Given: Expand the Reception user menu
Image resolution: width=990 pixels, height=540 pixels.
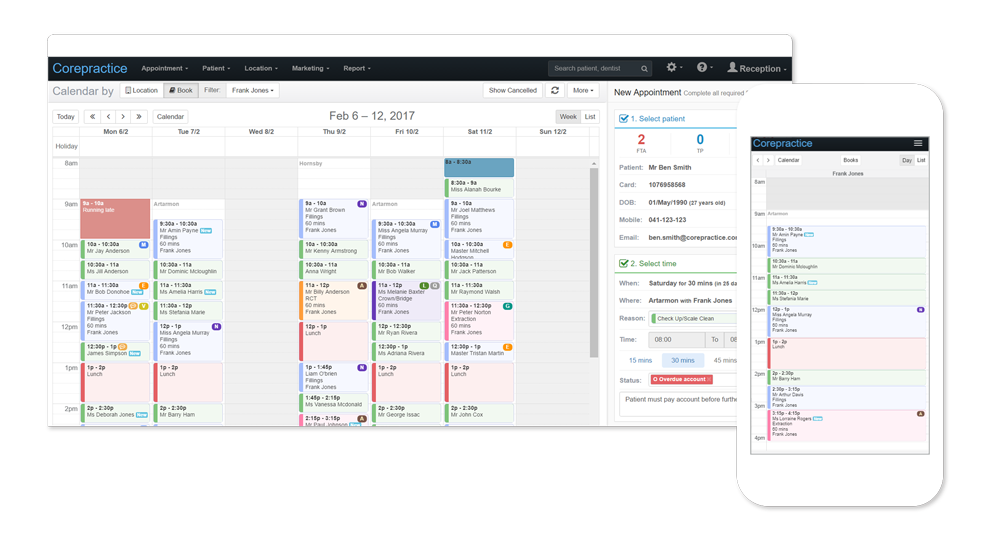Looking at the screenshot, I should point(757,69).
